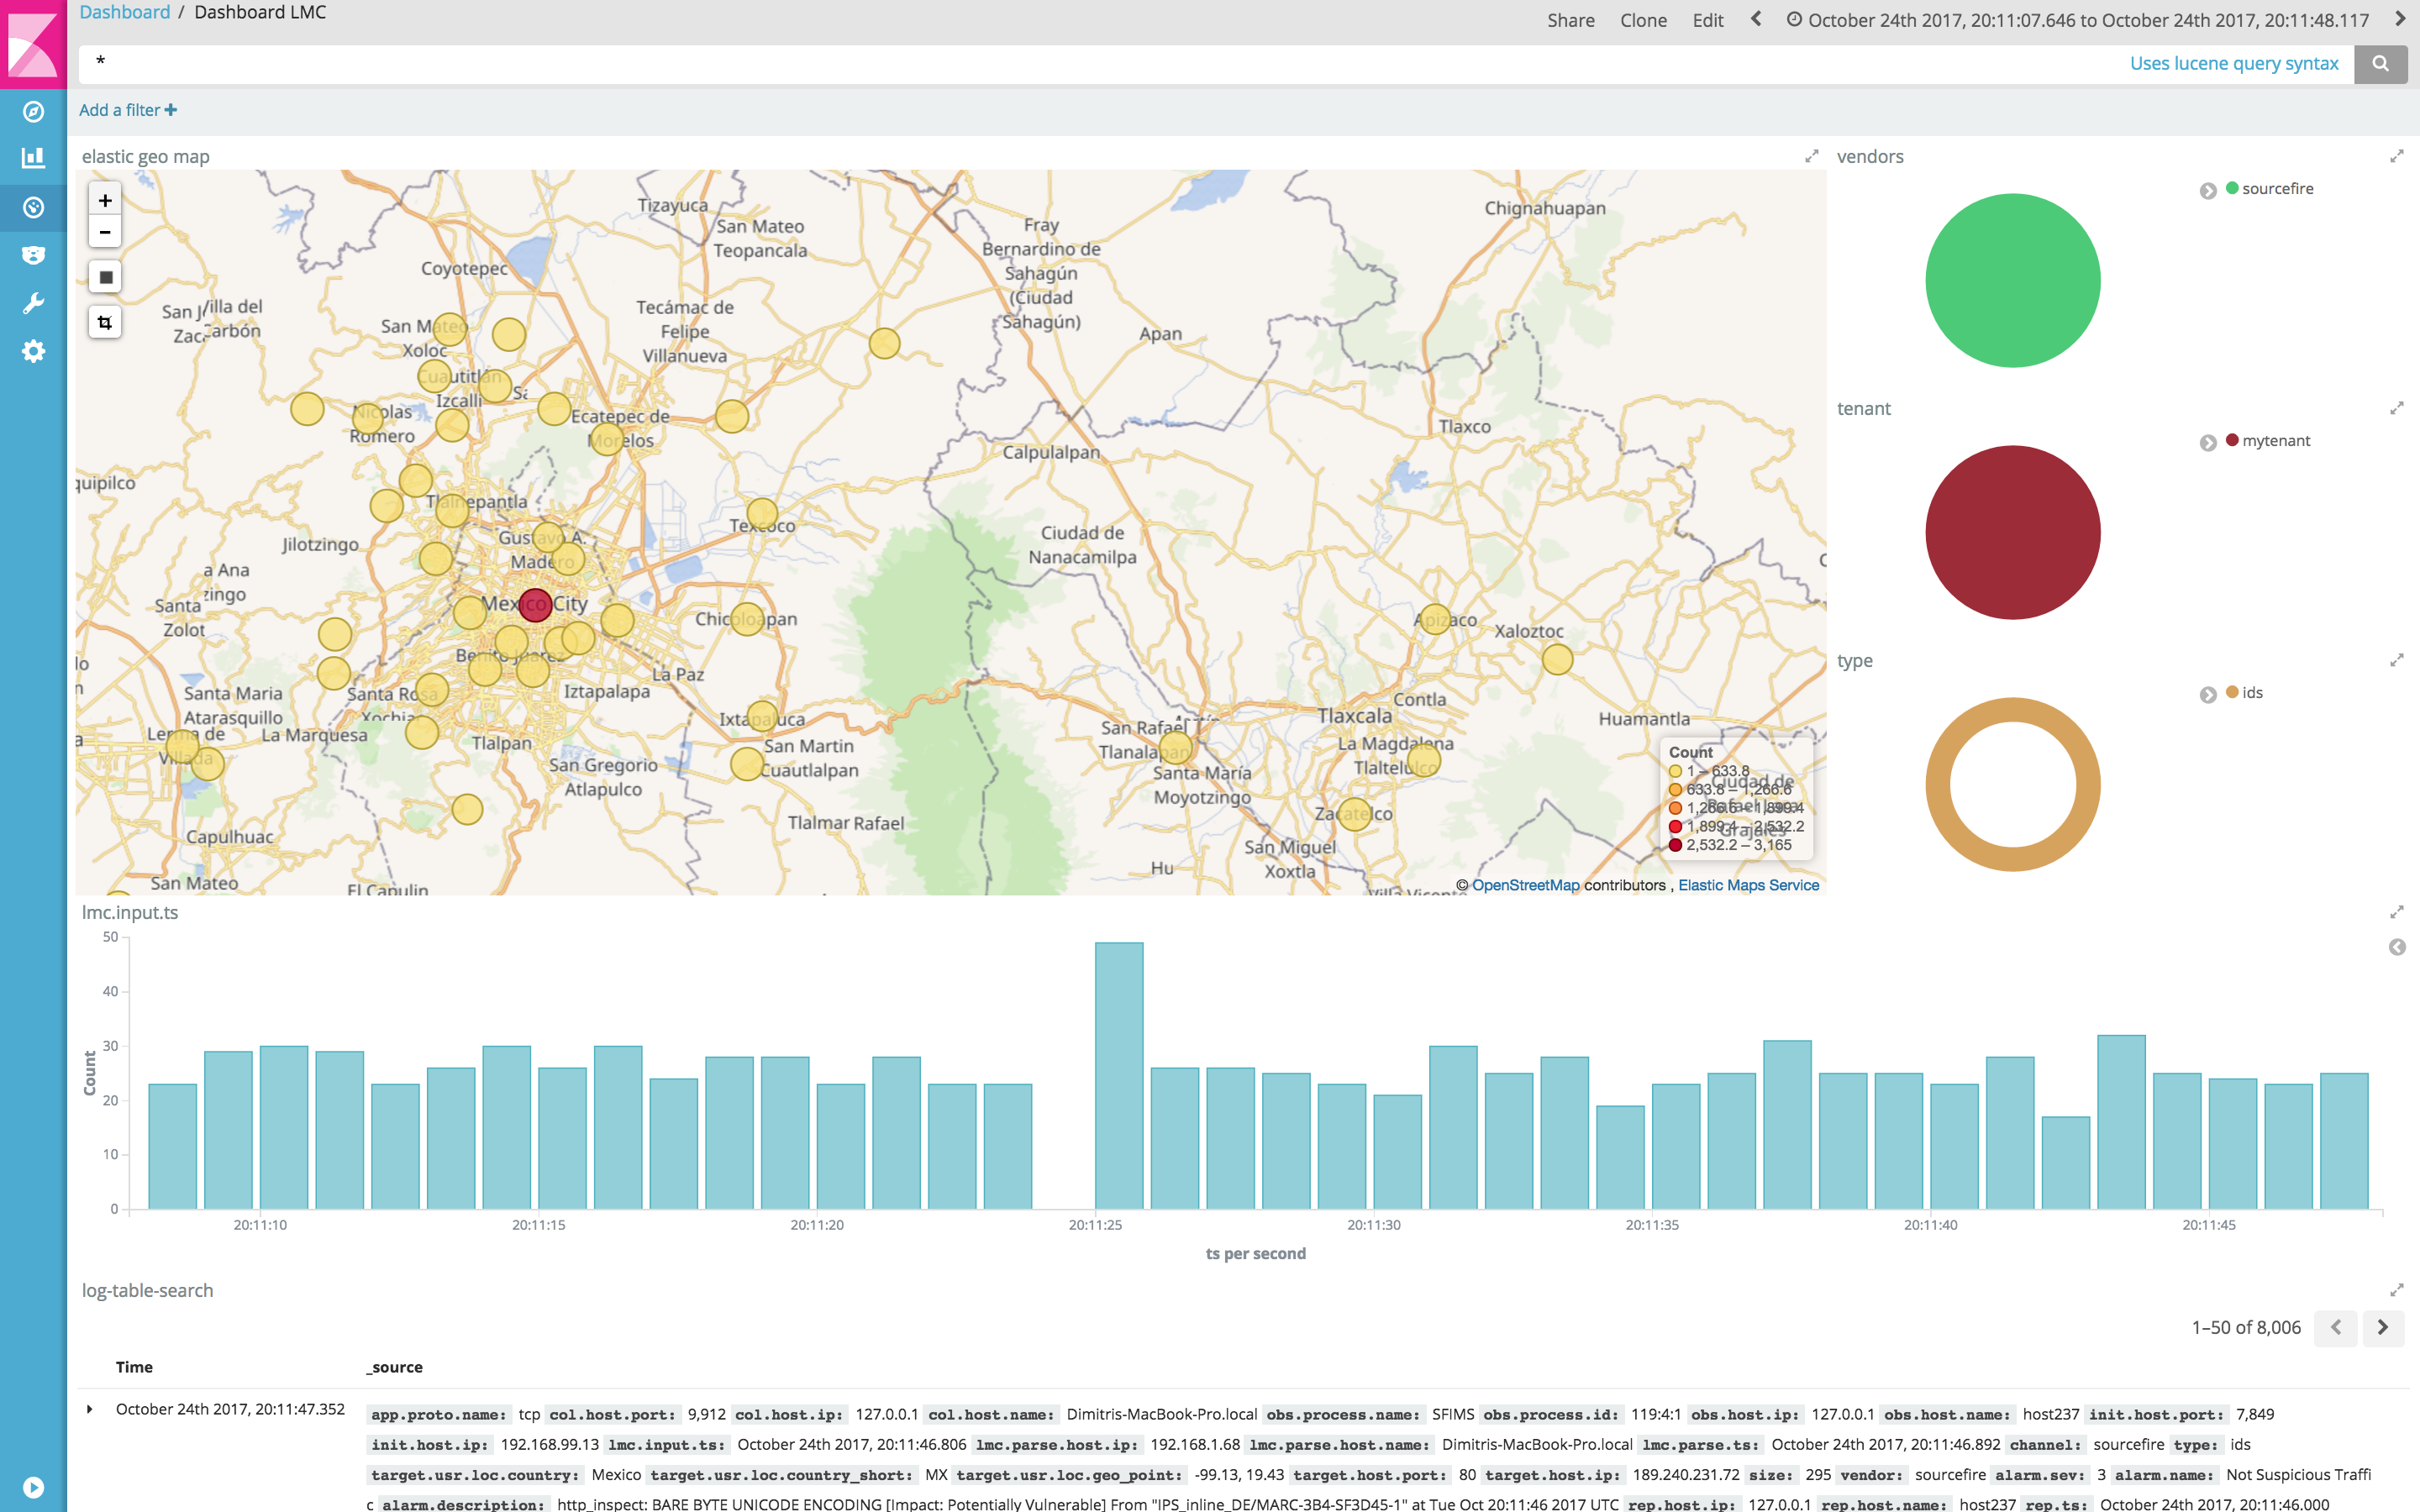The height and width of the screenshot is (1512, 2420).
Task: Click the Kibana logo icon
Action: pyautogui.click(x=33, y=44)
